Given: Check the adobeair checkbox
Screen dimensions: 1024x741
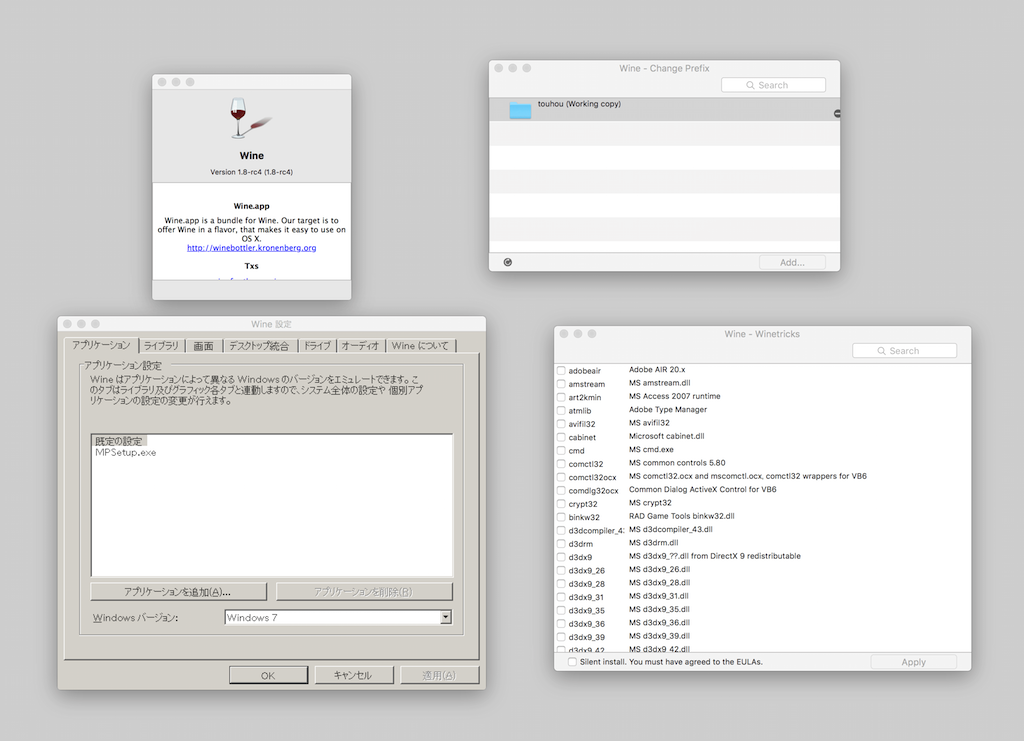Looking at the screenshot, I should coord(561,370).
